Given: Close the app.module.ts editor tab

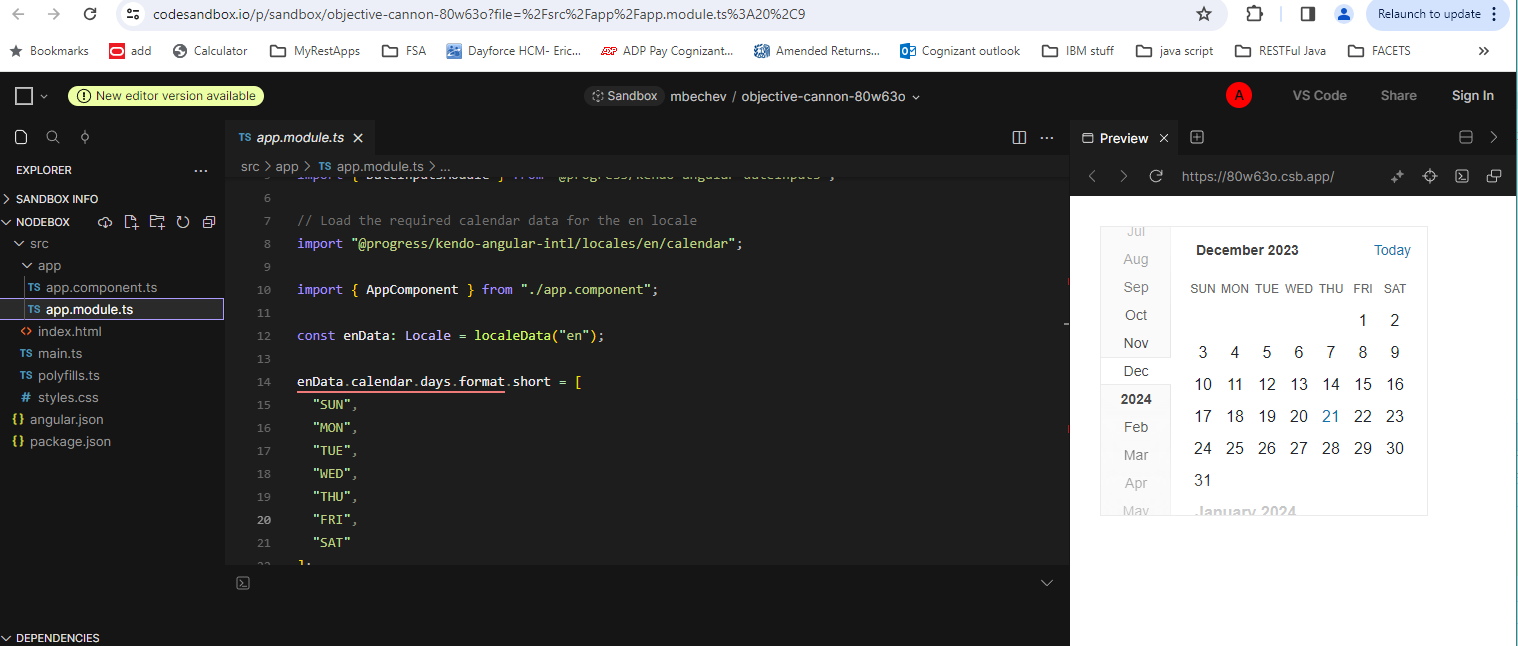Looking at the screenshot, I should [358, 138].
